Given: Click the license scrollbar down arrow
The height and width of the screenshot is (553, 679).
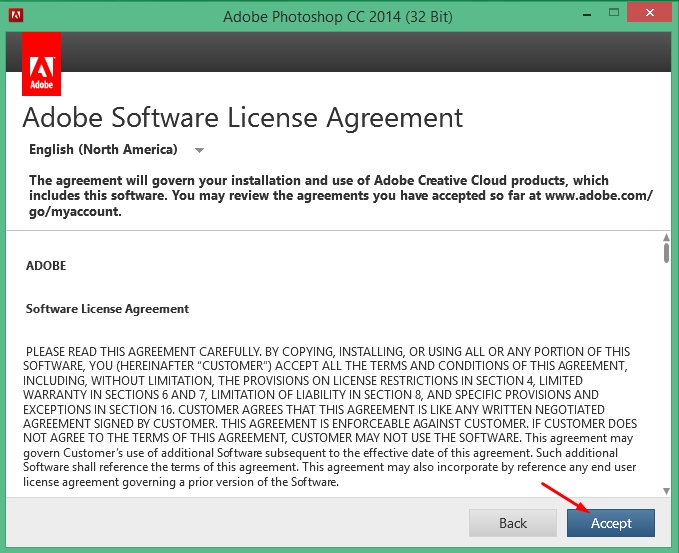Looking at the screenshot, I should (x=666, y=491).
